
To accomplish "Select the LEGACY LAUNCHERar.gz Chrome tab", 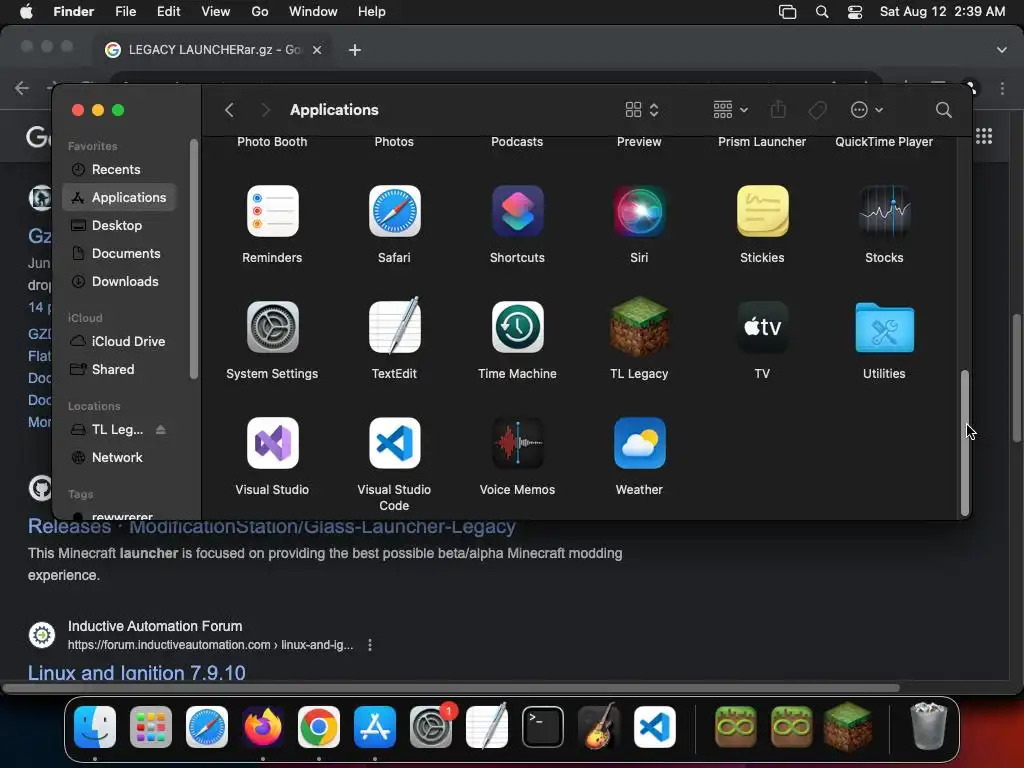I will [214, 50].
